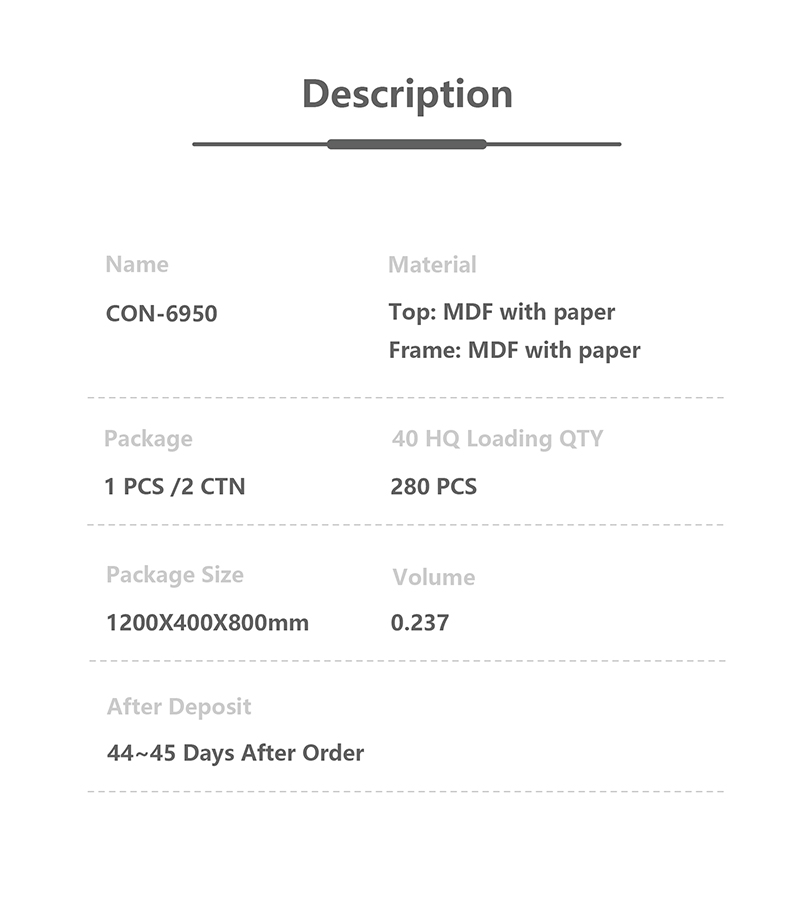The height and width of the screenshot is (911, 800).
Task: Select the 0.237 volume value
Action: pyautogui.click(x=420, y=623)
